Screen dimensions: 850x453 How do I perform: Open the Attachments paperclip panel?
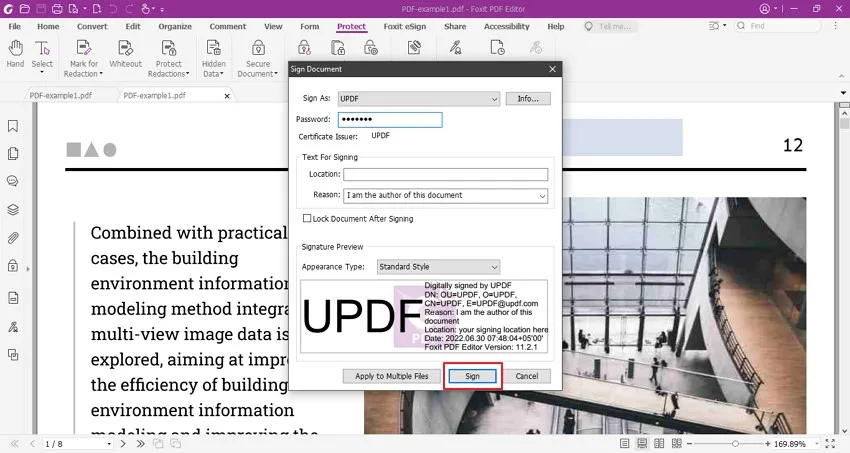(13, 238)
